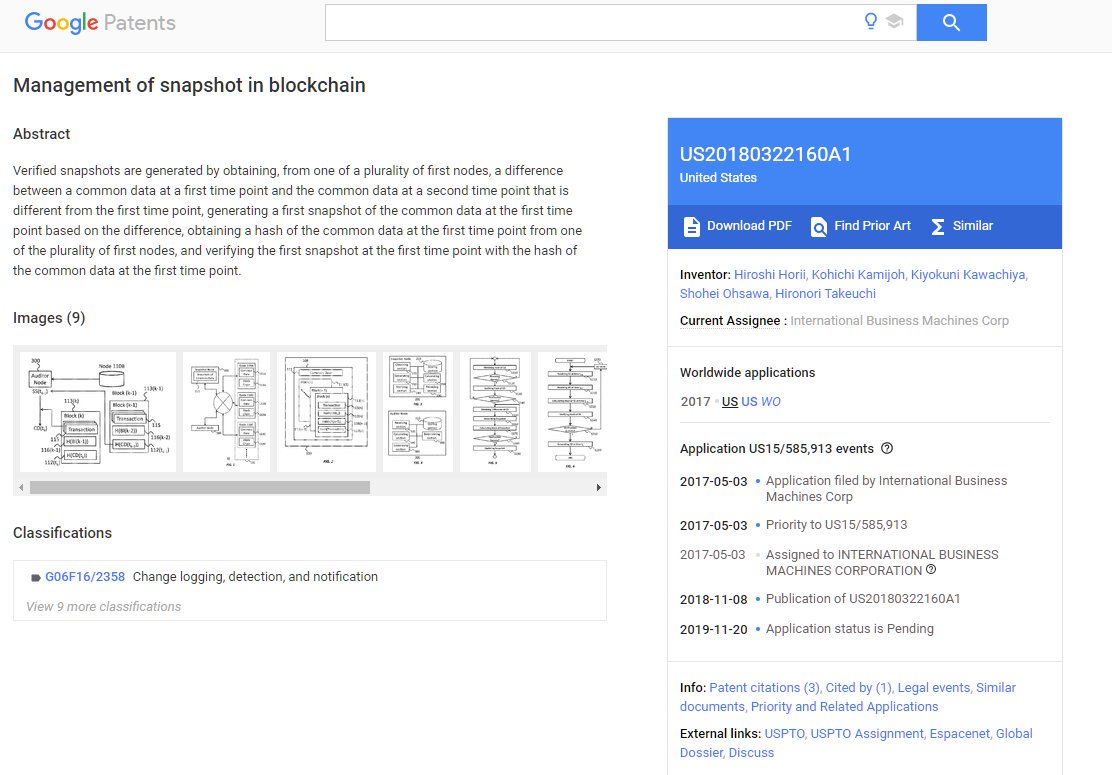Image resolution: width=1112 pixels, height=775 pixels.
Task: Open inventor Kohichi Kamijoh link
Action: point(858,274)
